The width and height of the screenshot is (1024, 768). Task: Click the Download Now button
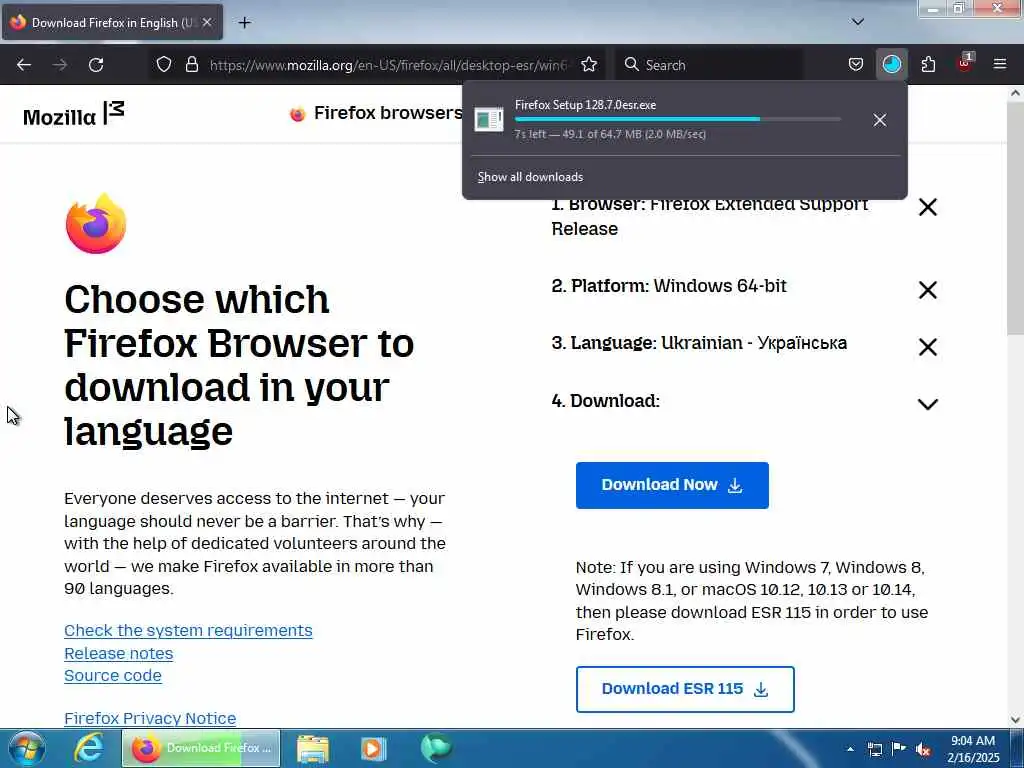click(x=672, y=485)
